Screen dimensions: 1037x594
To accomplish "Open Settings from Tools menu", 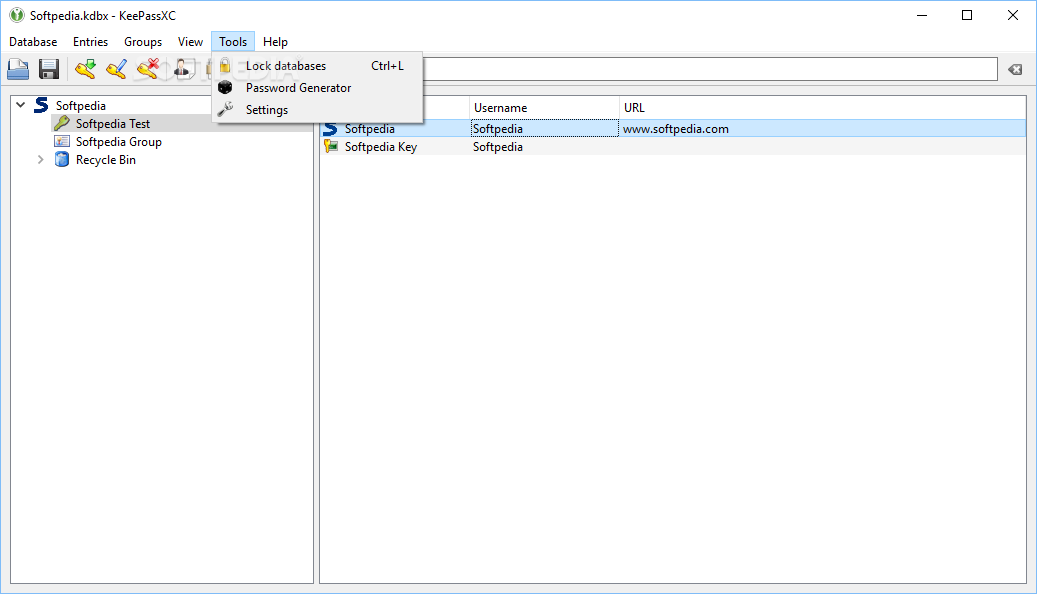I will [x=317, y=109].
